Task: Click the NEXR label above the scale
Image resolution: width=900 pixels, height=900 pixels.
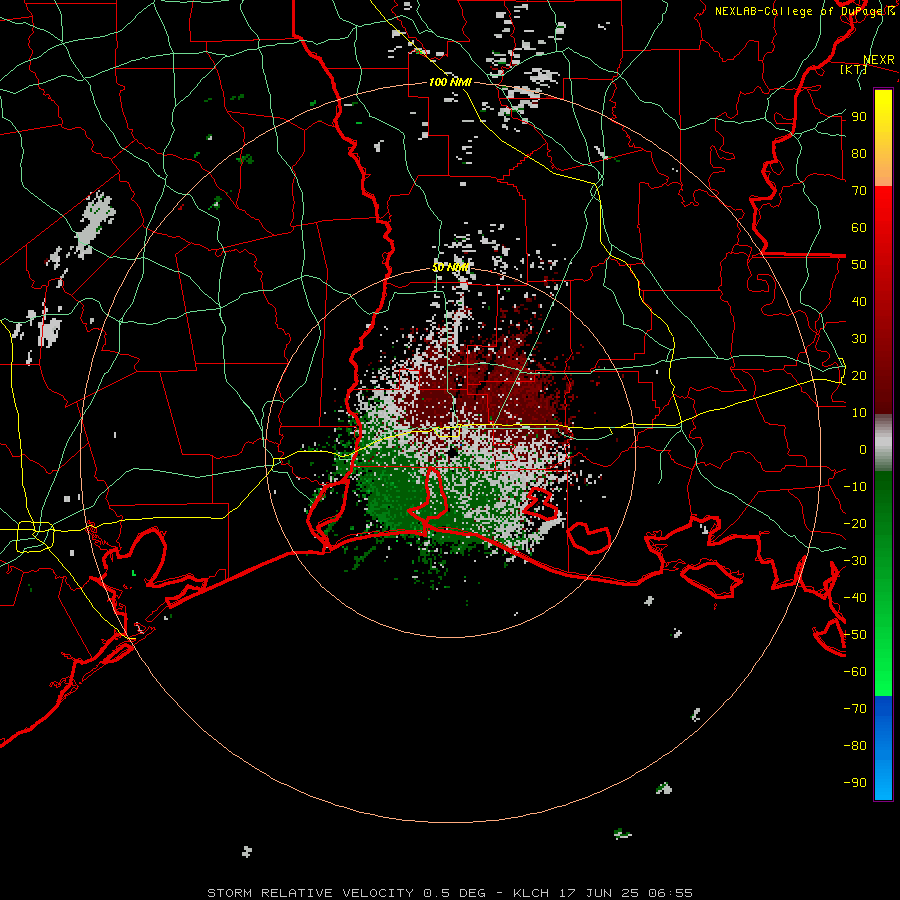Action: 878,60
